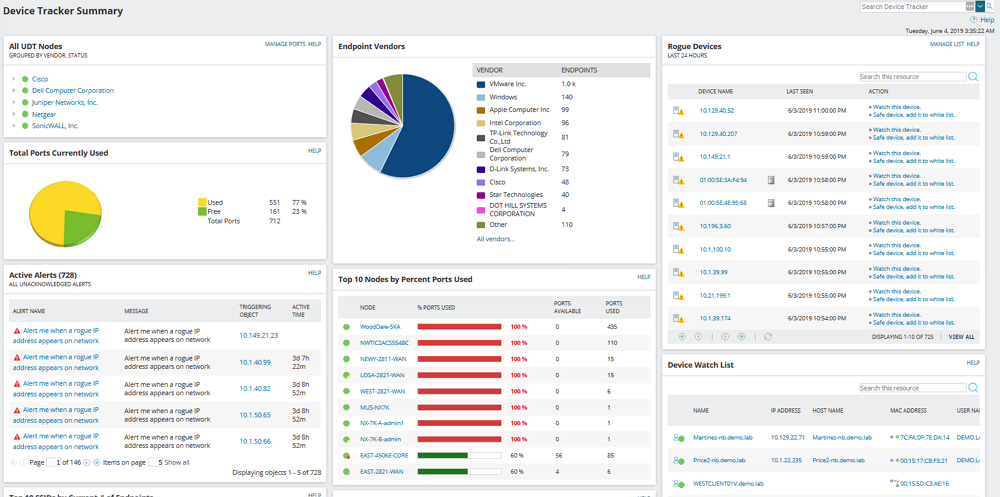Click the % PORTS USED column header

coord(436,308)
